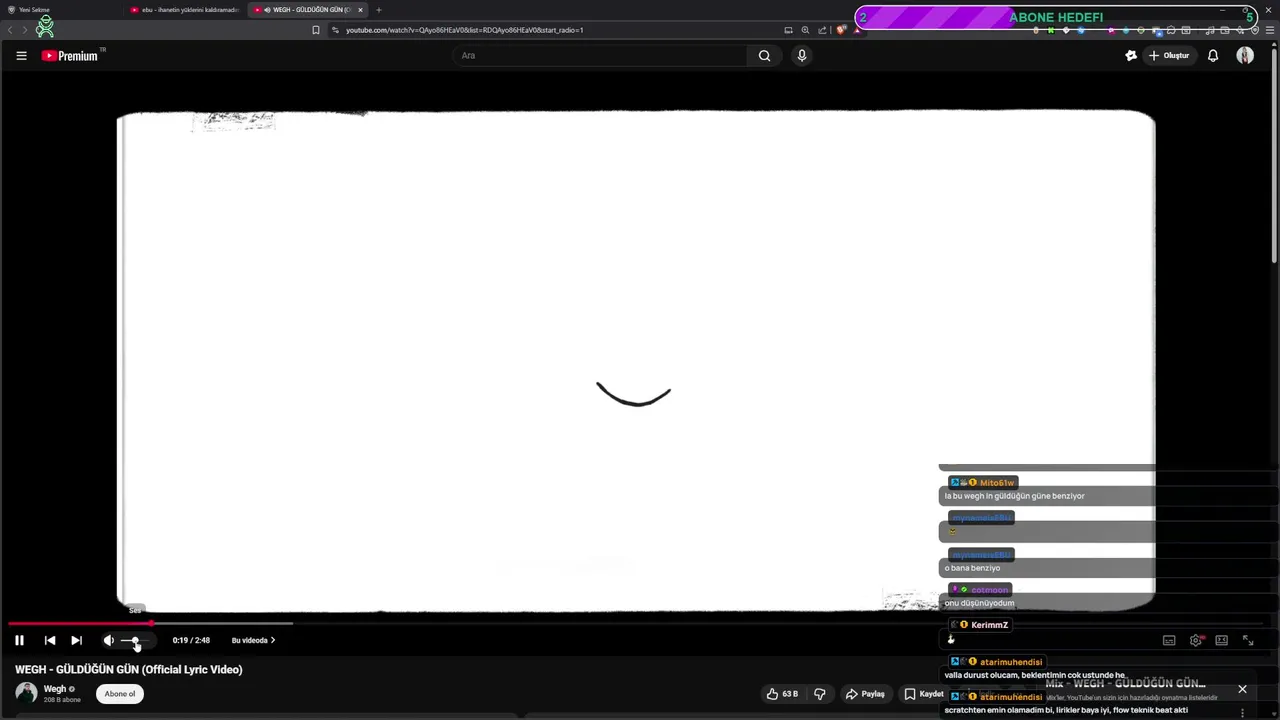The width and height of the screenshot is (1280, 720).
Task: Share the video via 'Paylaş'
Action: click(x=865, y=694)
